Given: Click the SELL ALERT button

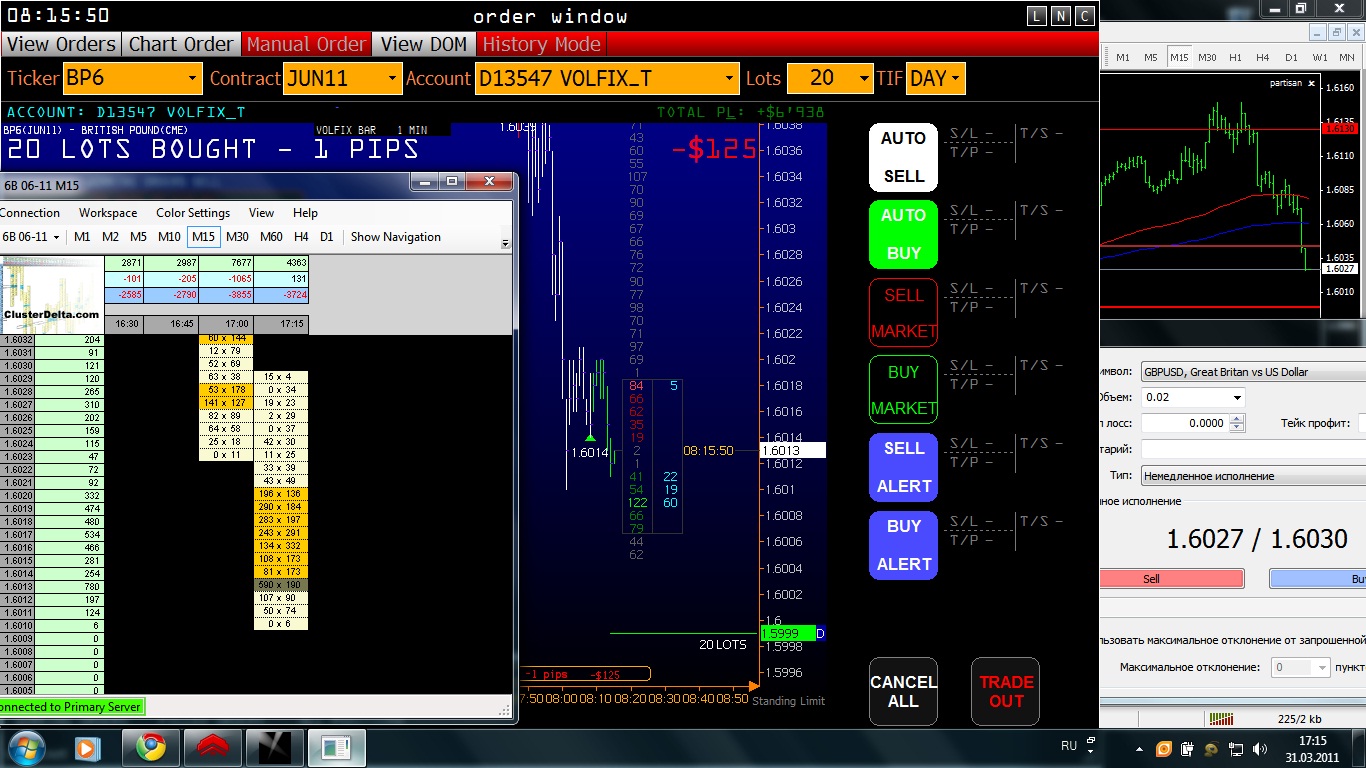Looking at the screenshot, I should 903,467.
